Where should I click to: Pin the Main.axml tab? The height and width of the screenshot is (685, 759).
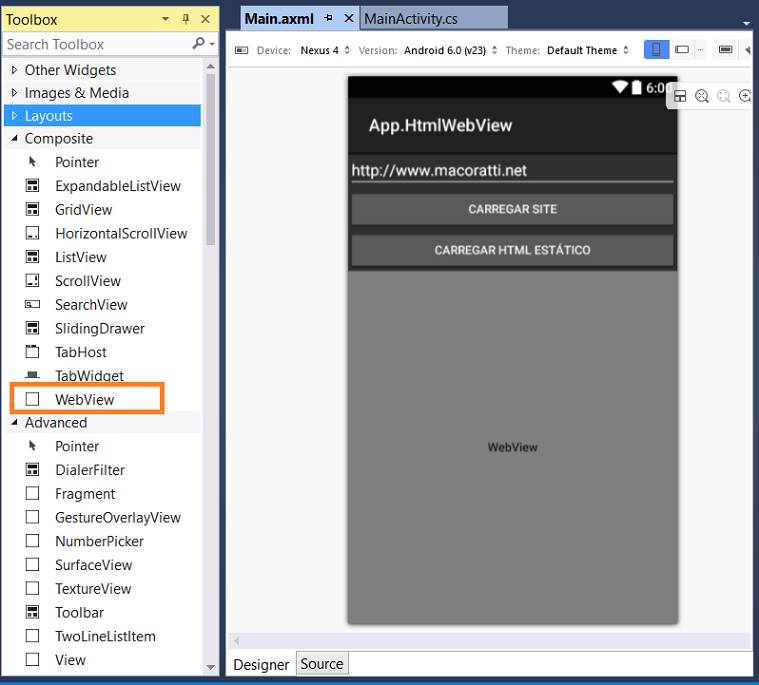click(x=329, y=18)
